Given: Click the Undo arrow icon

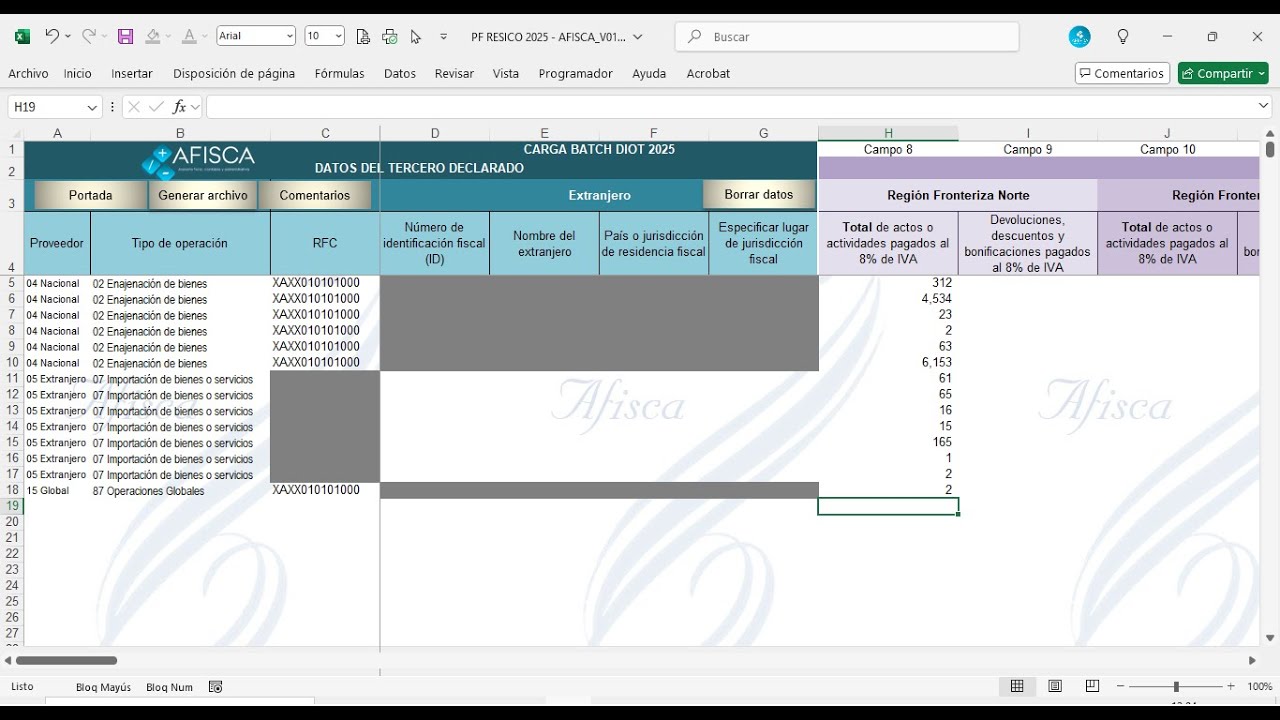Looking at the screenshot, I should 52,36.
